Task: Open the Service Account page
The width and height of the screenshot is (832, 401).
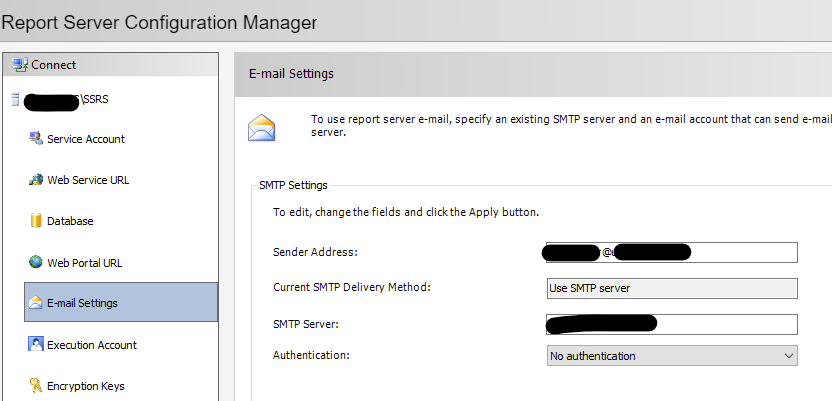Action: pos(86,139)
